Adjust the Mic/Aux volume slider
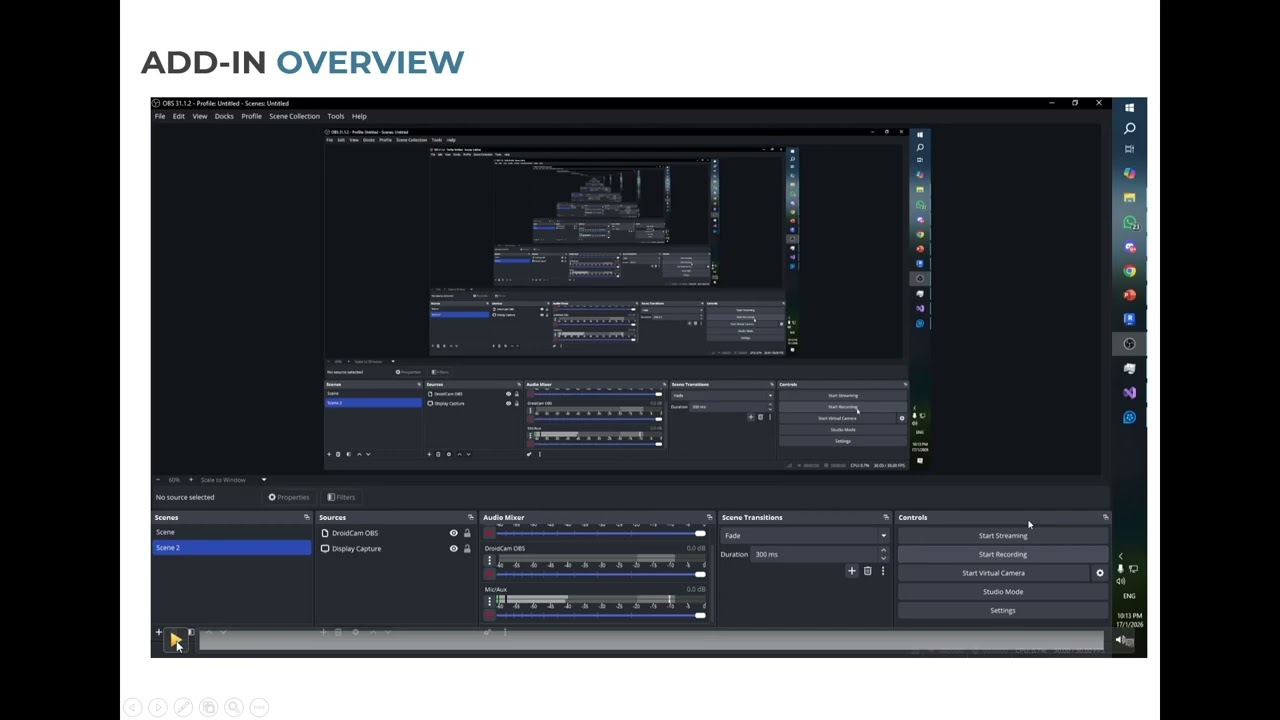1280x720 pixels. [602, 615]
